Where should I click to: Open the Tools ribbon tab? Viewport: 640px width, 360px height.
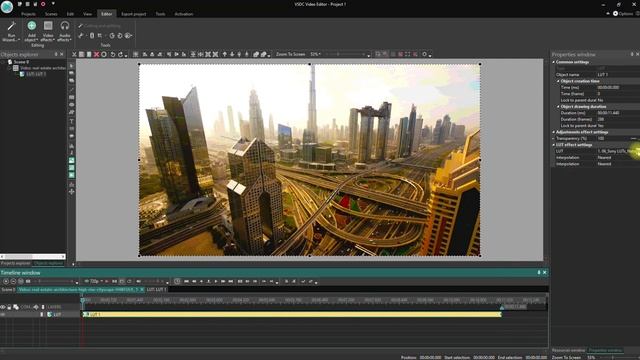click(160, 14)
